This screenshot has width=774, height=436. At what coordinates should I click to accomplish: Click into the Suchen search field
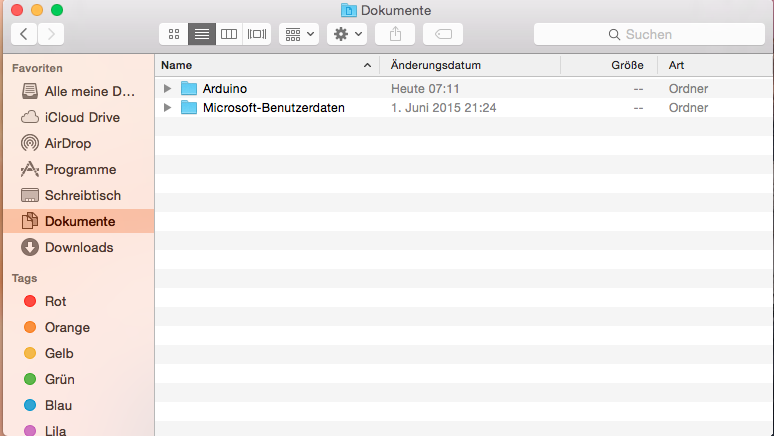pyautogui.click(x=649, y=34)
